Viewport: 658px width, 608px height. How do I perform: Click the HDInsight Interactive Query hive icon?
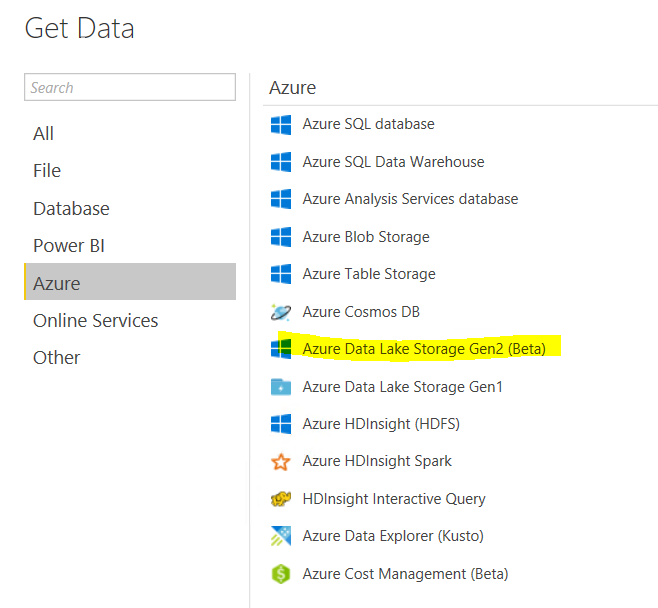[281, 499]
